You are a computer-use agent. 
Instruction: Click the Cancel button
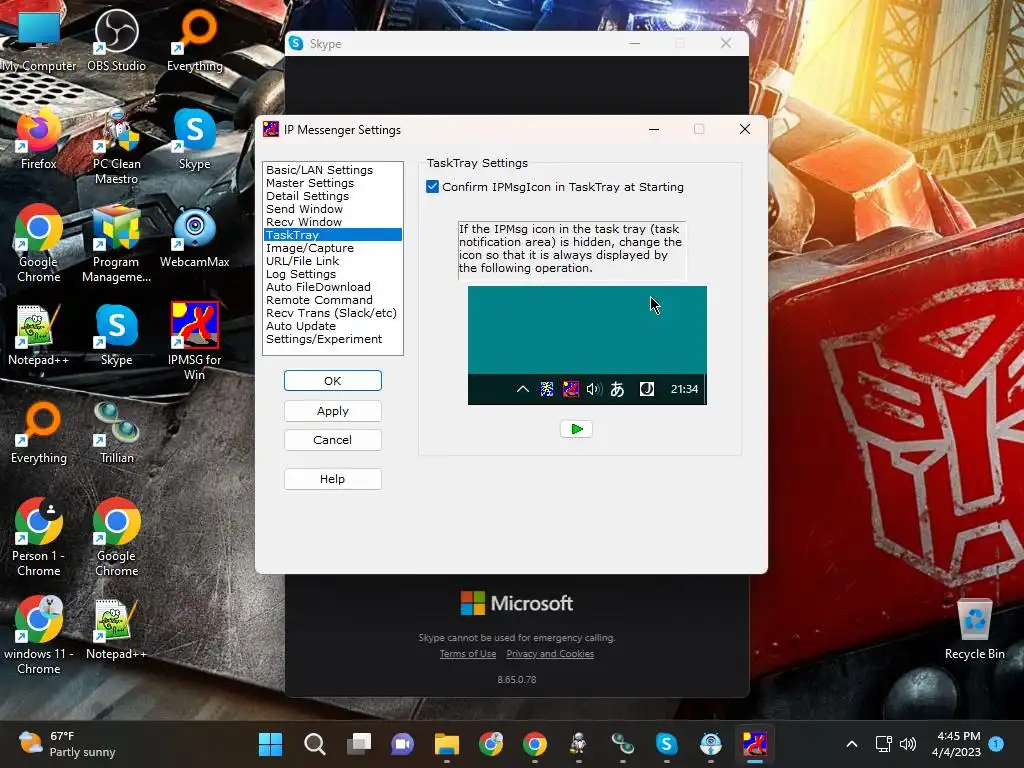(332, 440)
